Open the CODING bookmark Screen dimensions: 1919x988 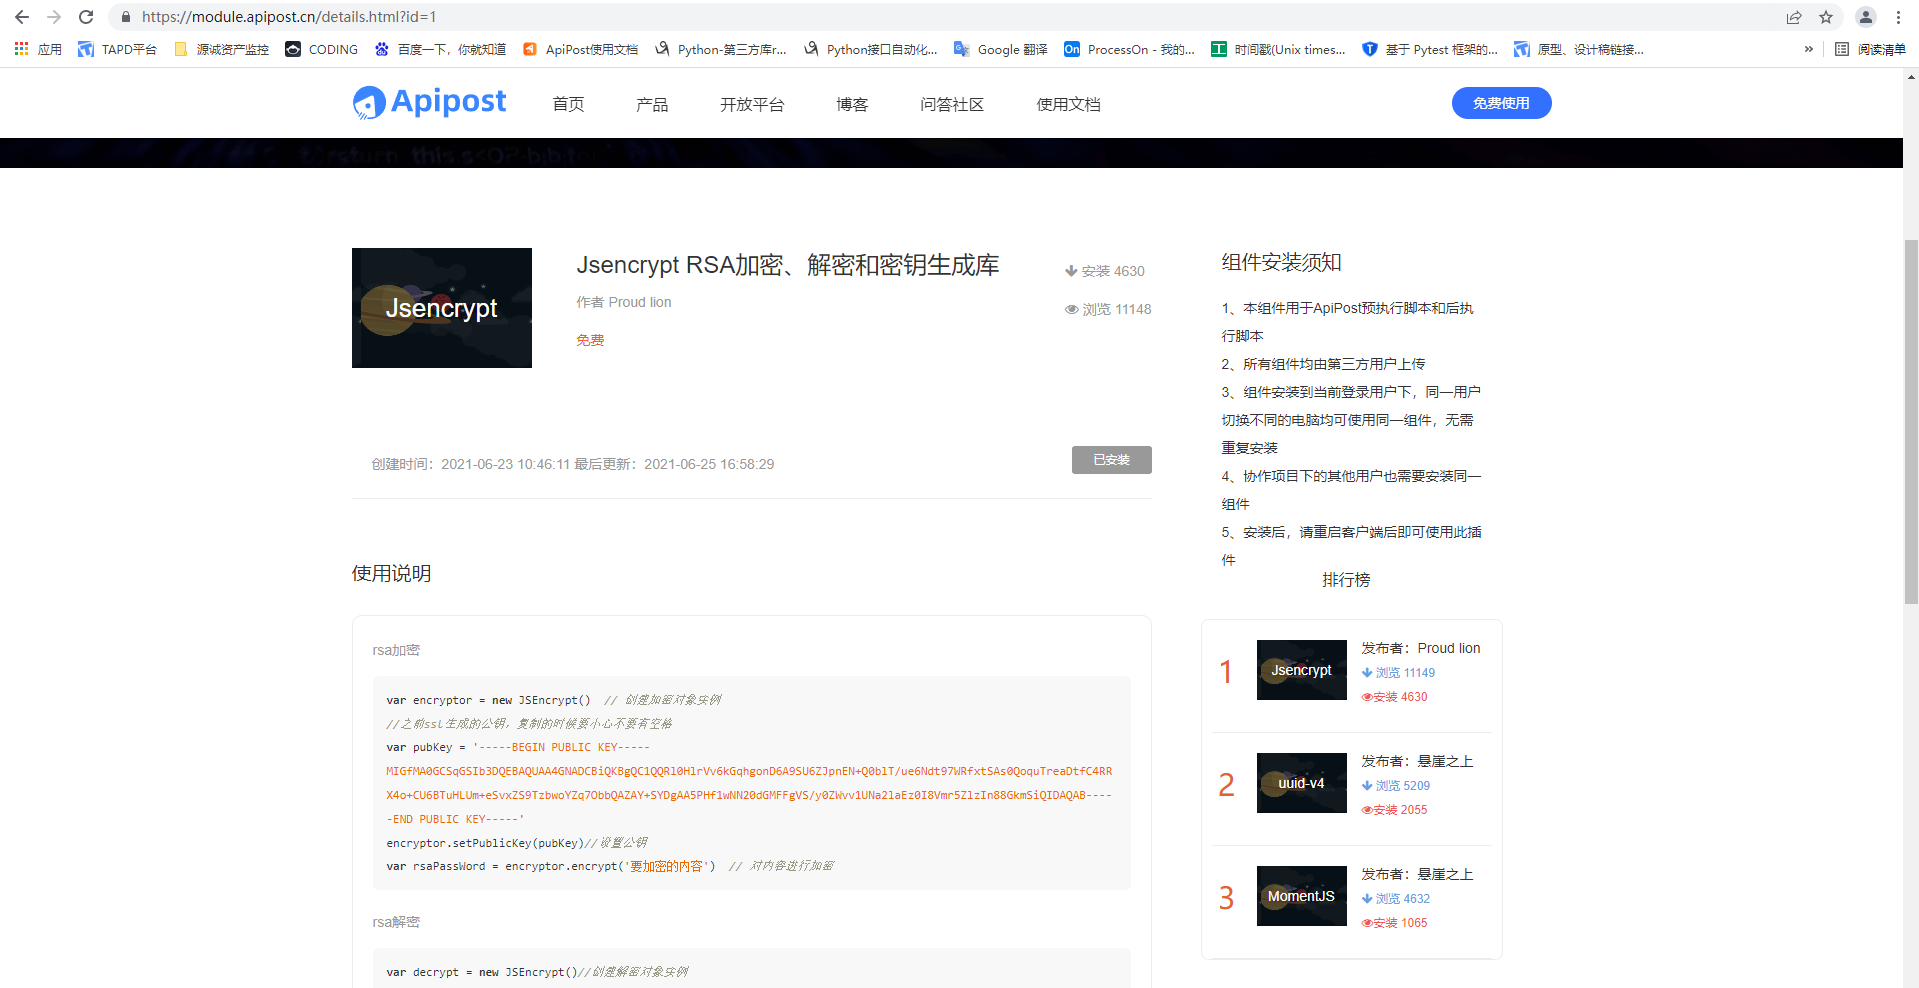[x=321, y=49]
